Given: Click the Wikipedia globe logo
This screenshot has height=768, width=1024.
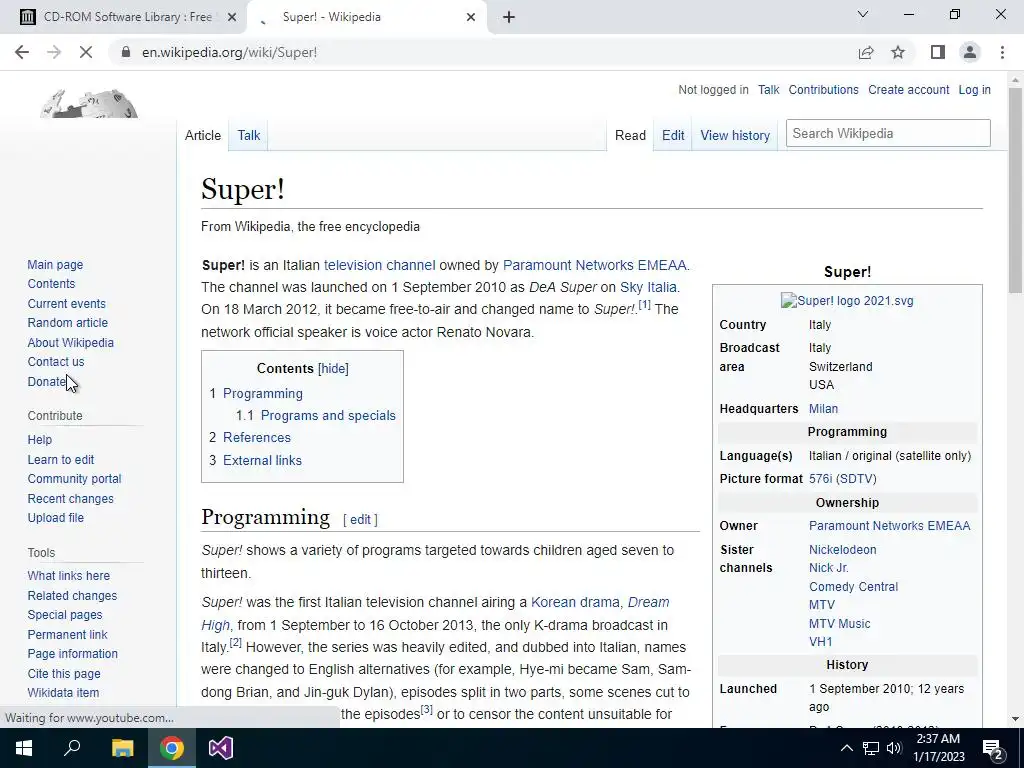Looking at the screenshot, I should click(x=89, y=103).
